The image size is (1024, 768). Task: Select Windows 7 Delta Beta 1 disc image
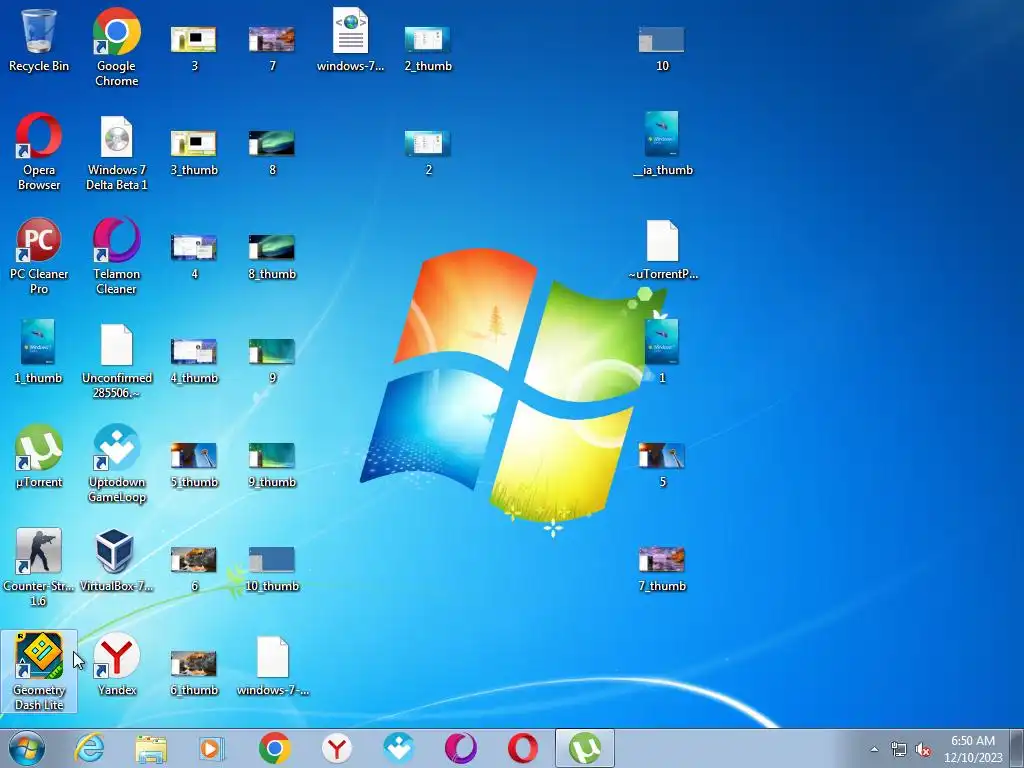point(116,153)
